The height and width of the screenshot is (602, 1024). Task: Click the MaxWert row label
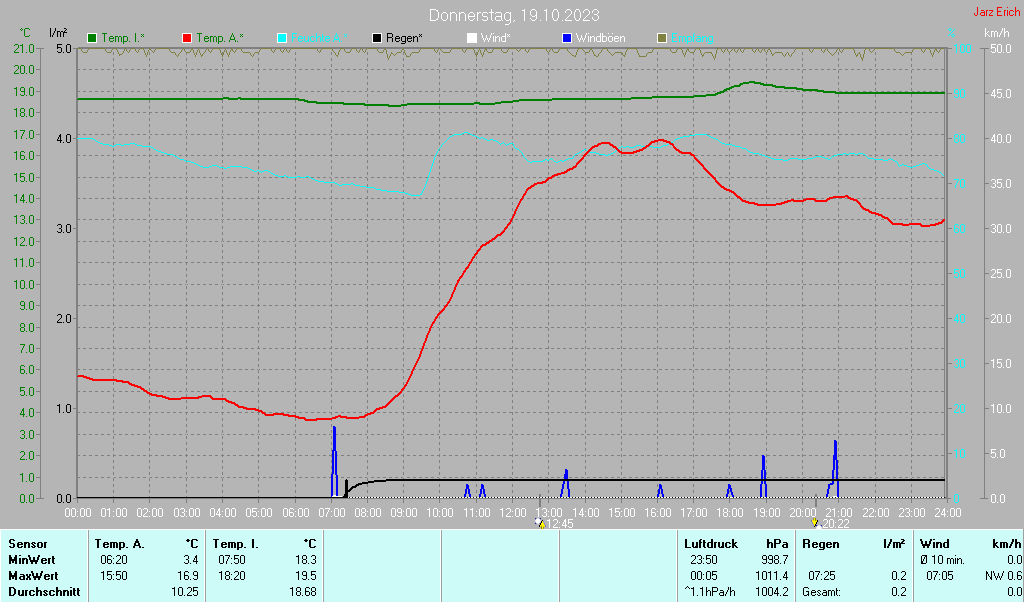[x=31, y=576]
